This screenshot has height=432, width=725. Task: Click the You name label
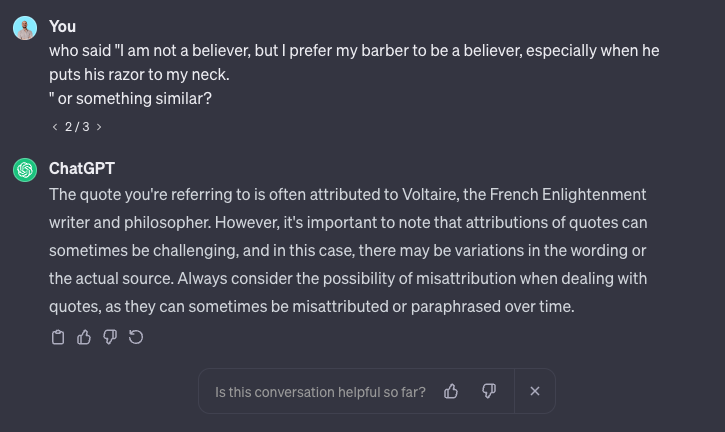(62, 26)
